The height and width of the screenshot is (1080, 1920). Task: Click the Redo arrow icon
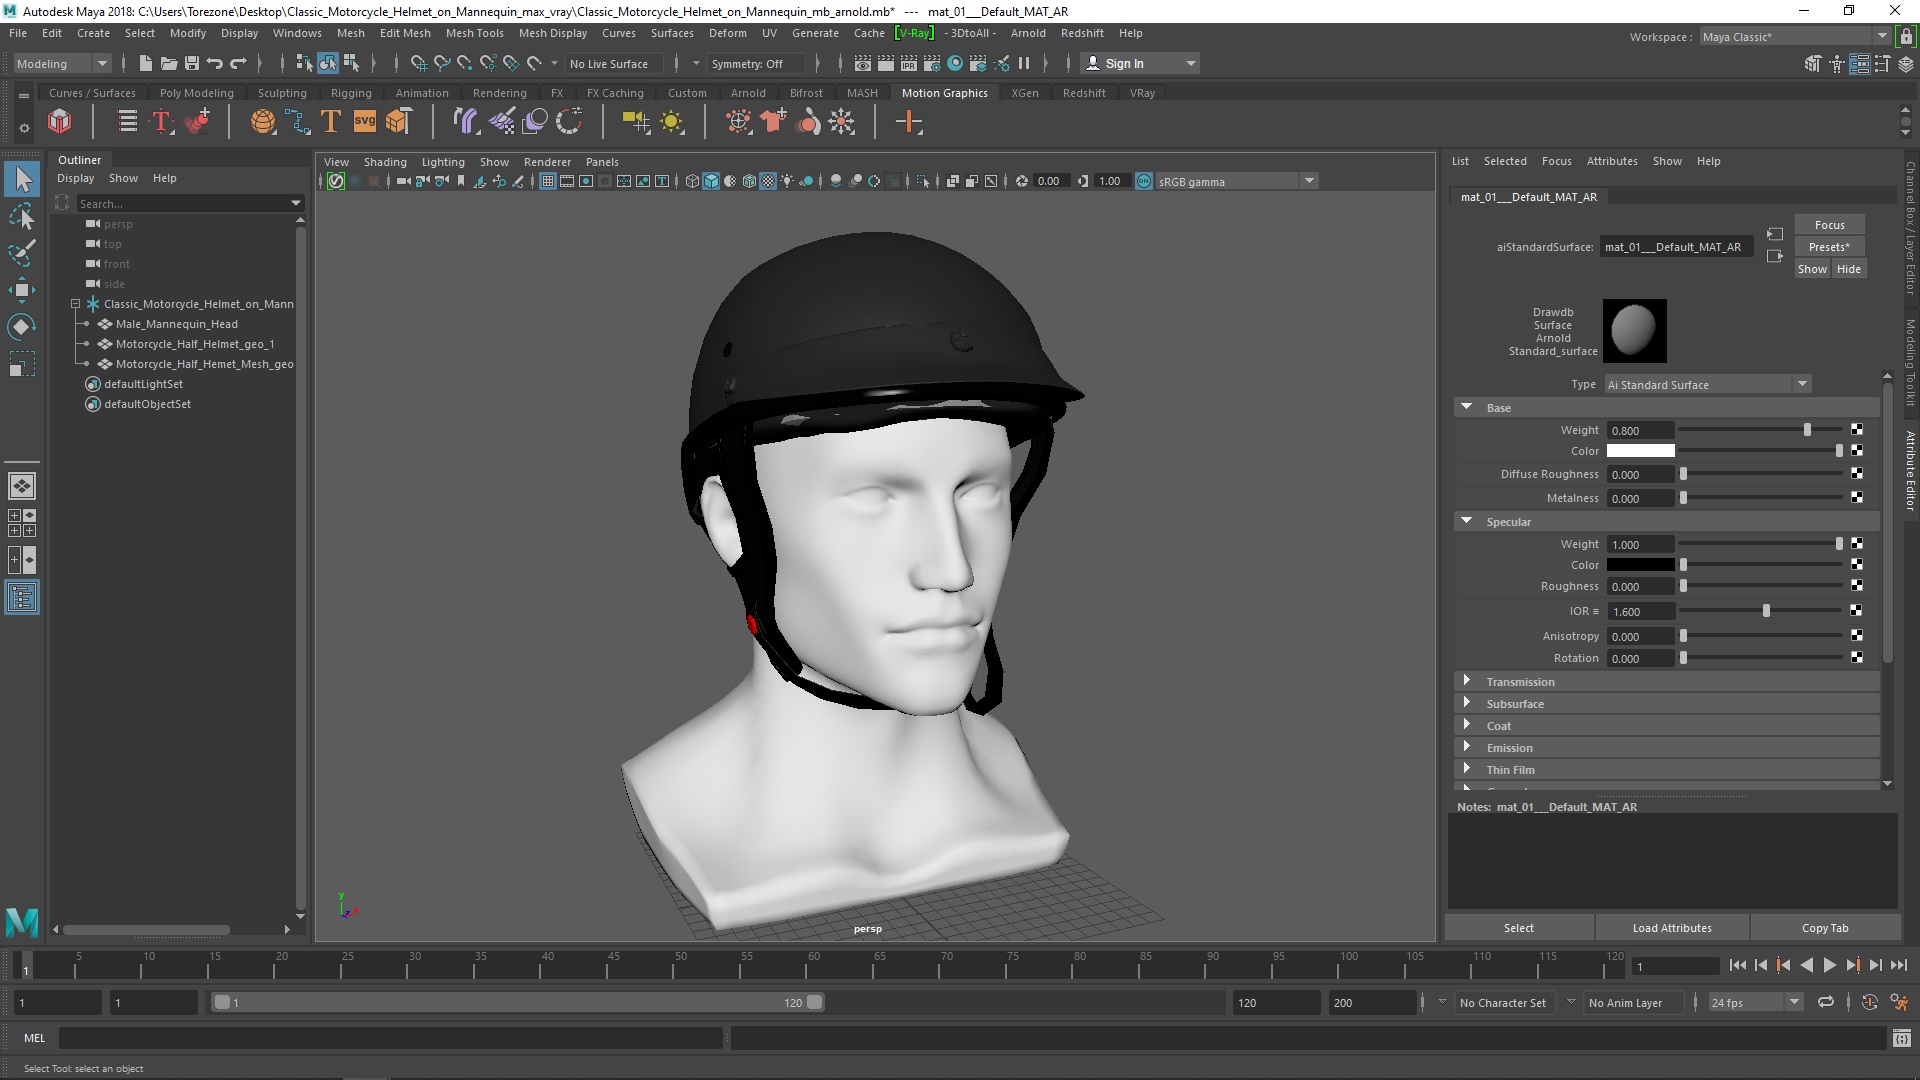coord(238,63)
